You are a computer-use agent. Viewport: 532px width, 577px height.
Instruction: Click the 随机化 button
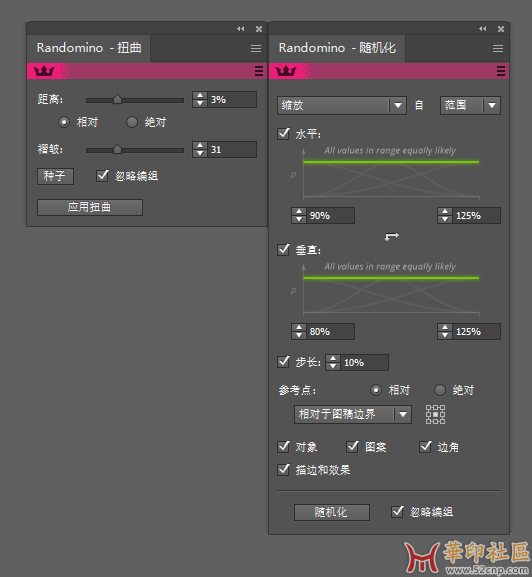(332, 512)
